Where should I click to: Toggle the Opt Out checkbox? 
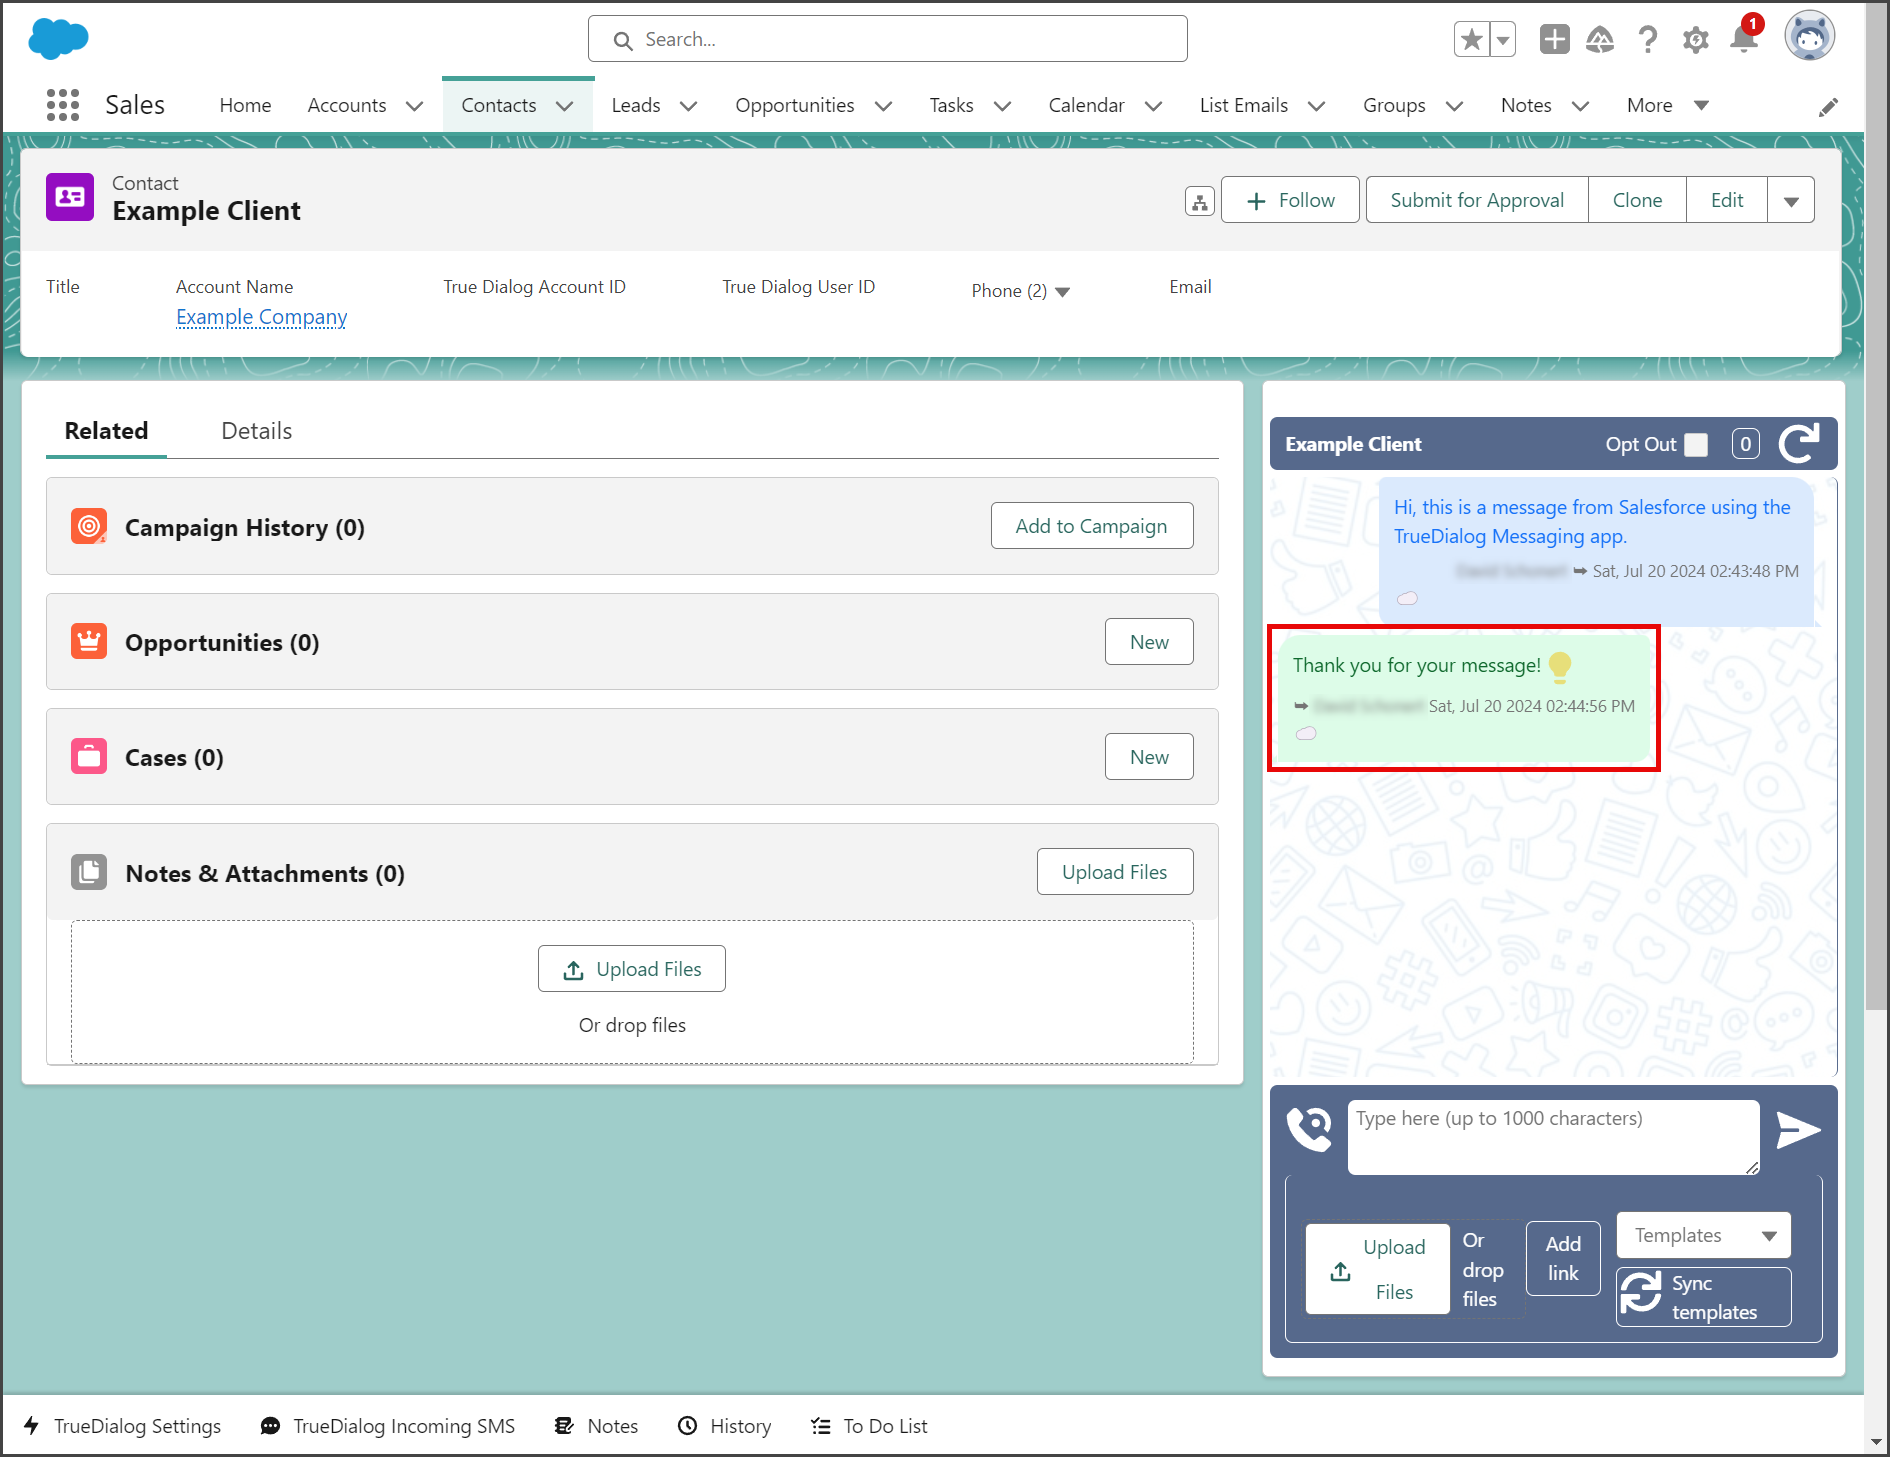[x=1696, y=444]
